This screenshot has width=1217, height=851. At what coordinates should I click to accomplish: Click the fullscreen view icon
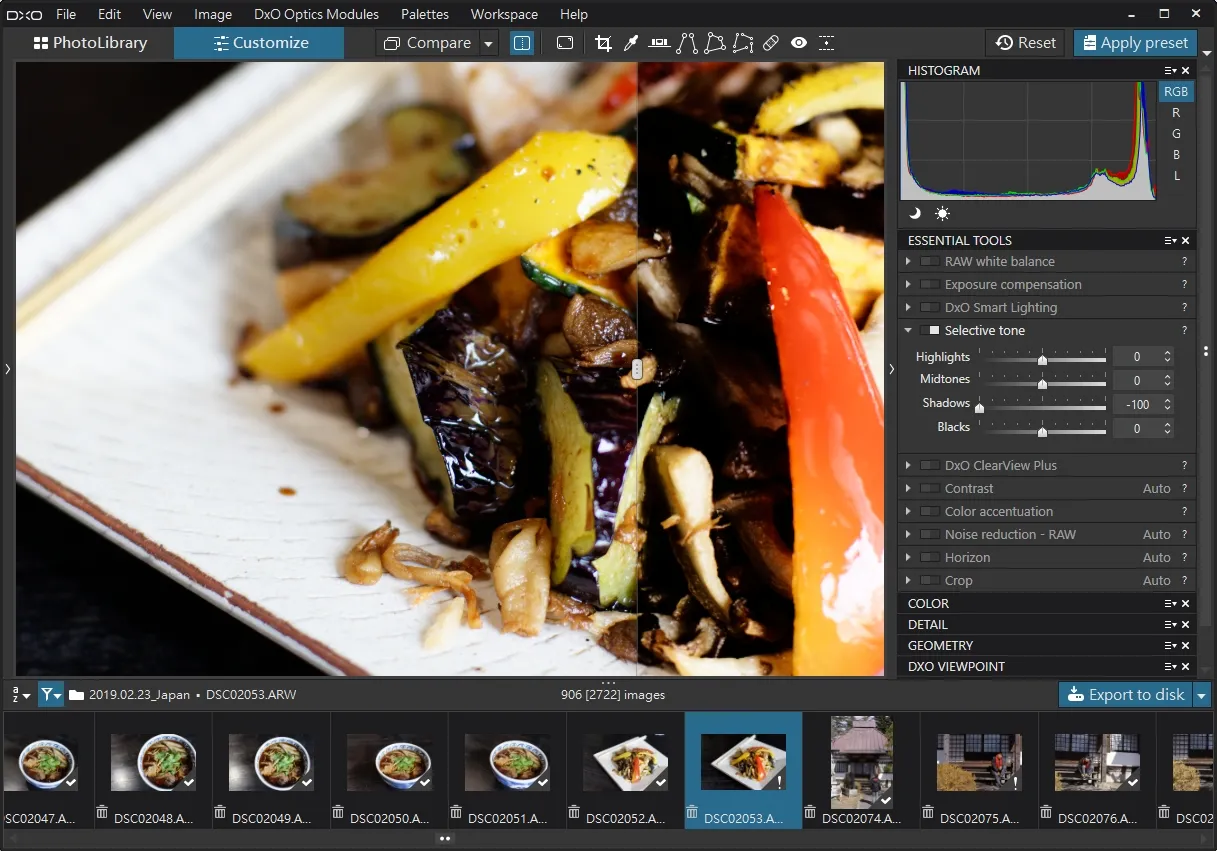coord(565,43)
